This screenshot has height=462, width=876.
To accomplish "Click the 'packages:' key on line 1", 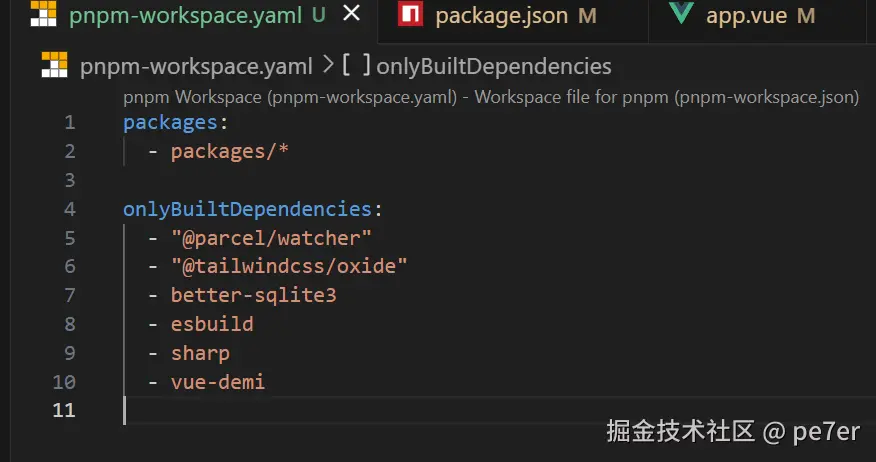I will click(176, 122).
